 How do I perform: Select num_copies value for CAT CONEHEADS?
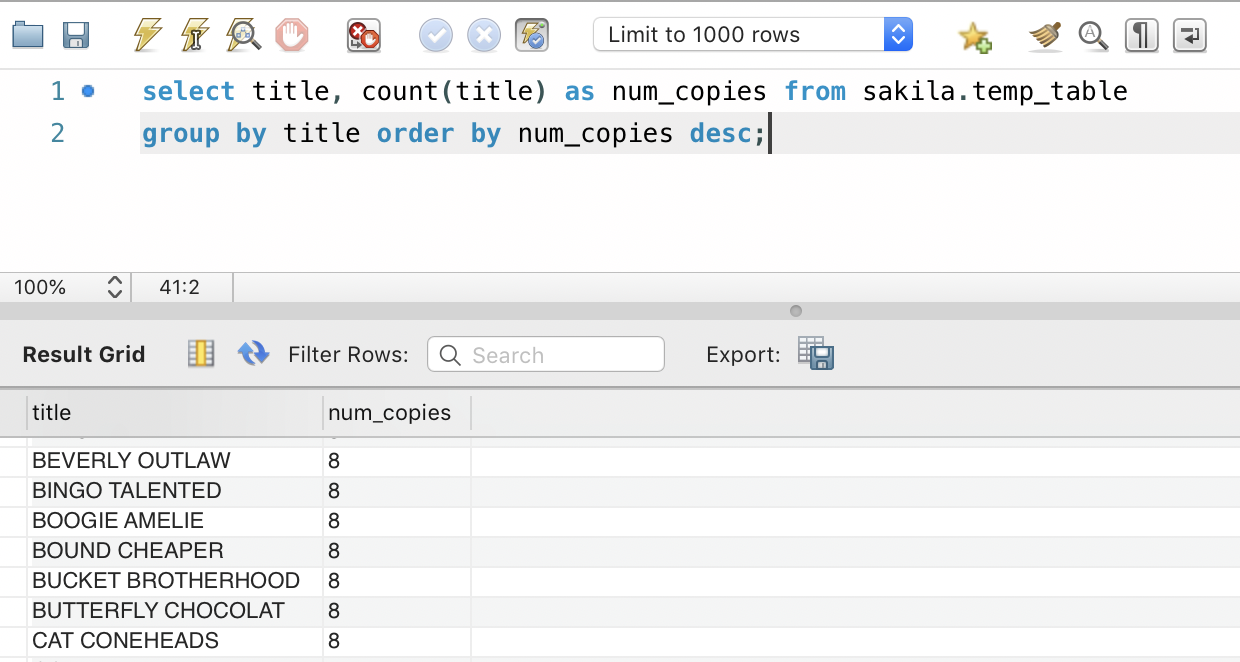coord(397,641)
